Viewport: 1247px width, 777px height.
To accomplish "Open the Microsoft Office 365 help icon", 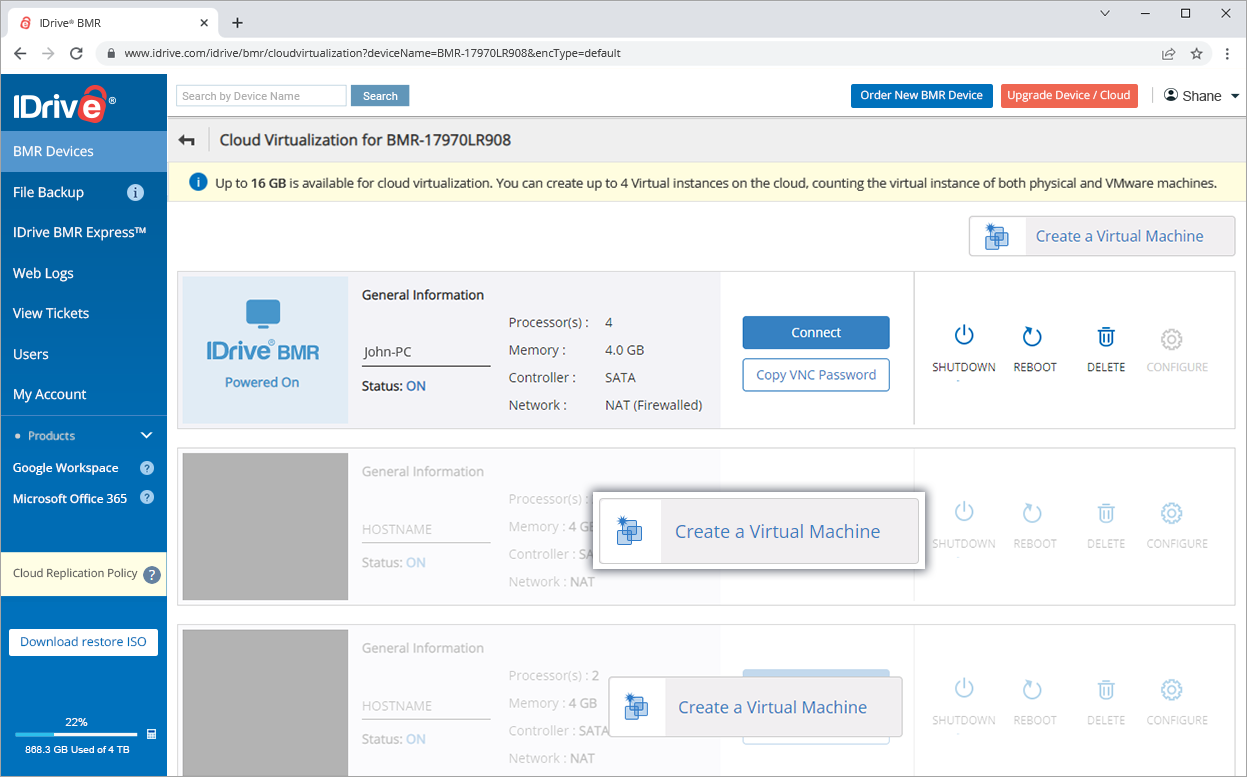I will point(147,498).
